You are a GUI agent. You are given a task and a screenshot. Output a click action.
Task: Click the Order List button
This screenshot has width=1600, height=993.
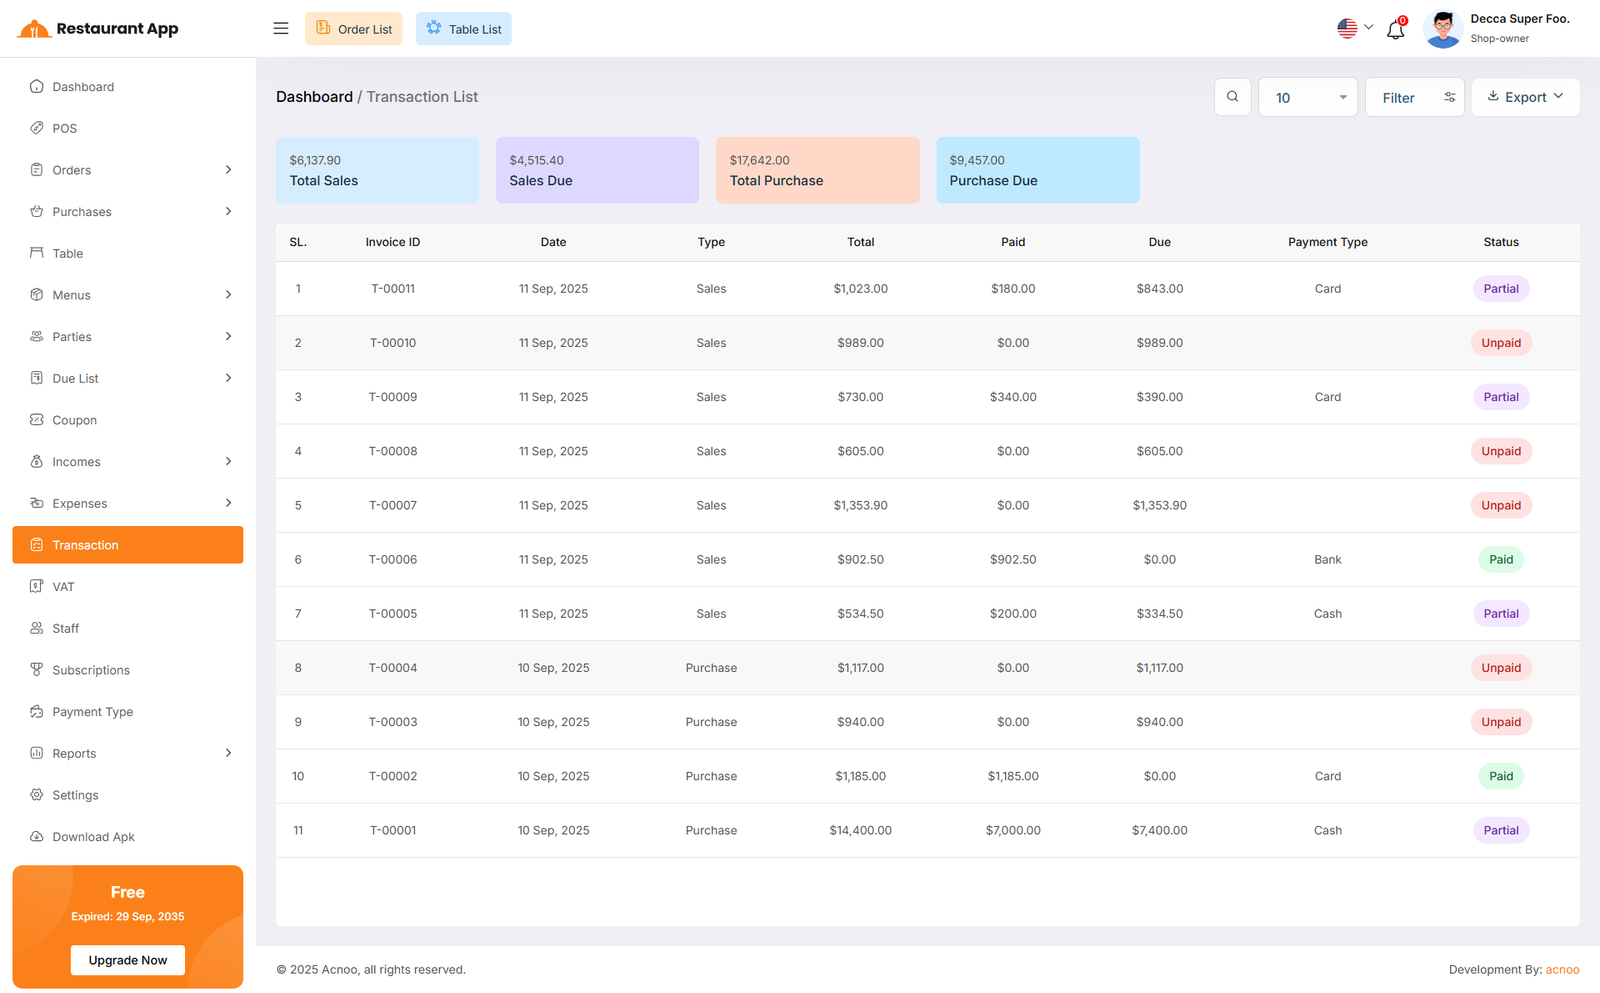(x=354, y=29)
